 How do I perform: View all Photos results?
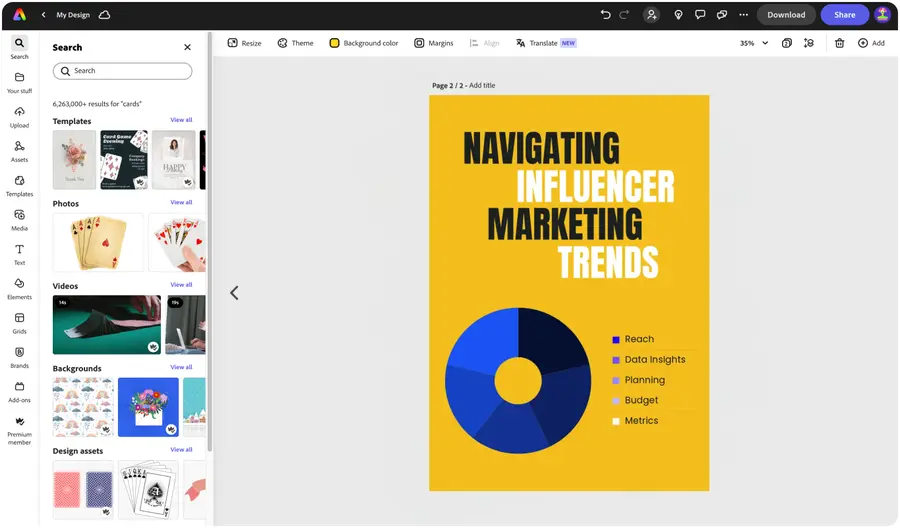point(181,203)
